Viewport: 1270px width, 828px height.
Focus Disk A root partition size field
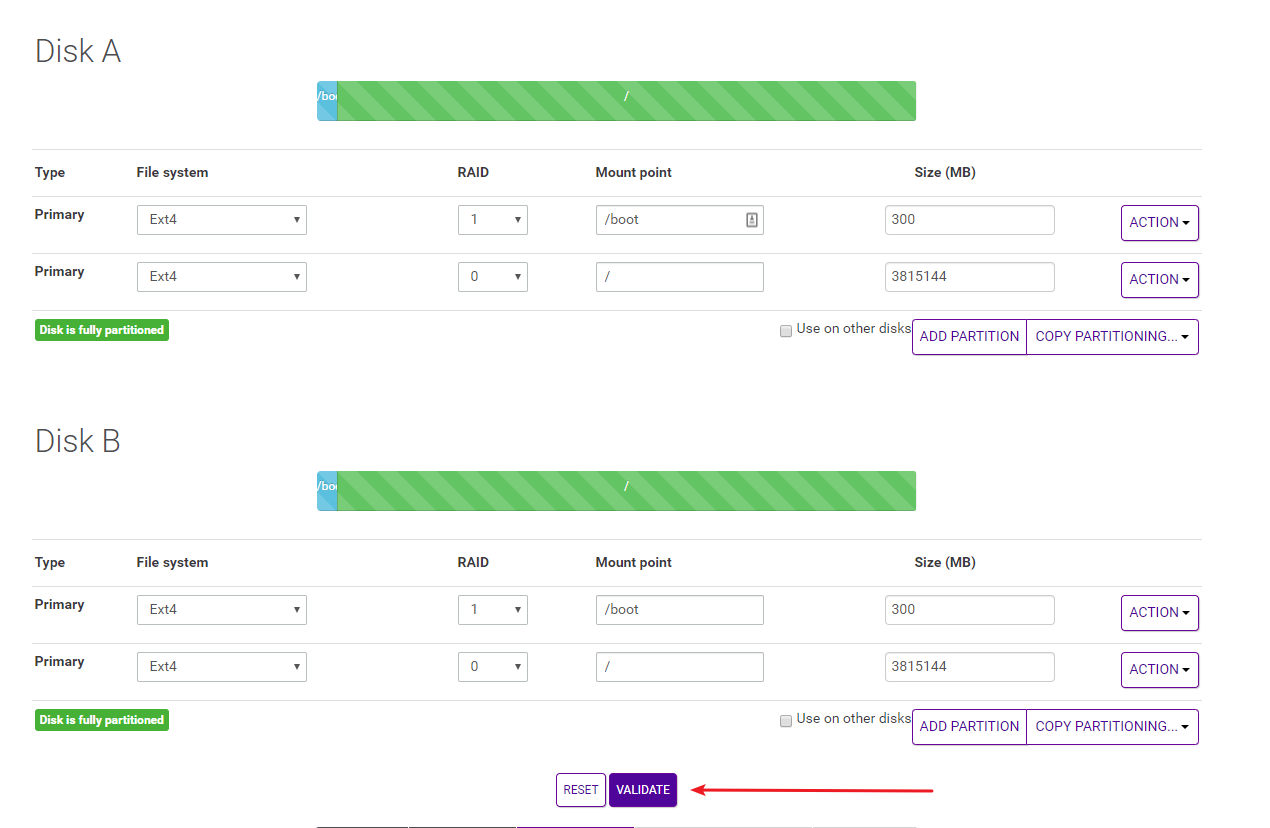pos(969,277)
